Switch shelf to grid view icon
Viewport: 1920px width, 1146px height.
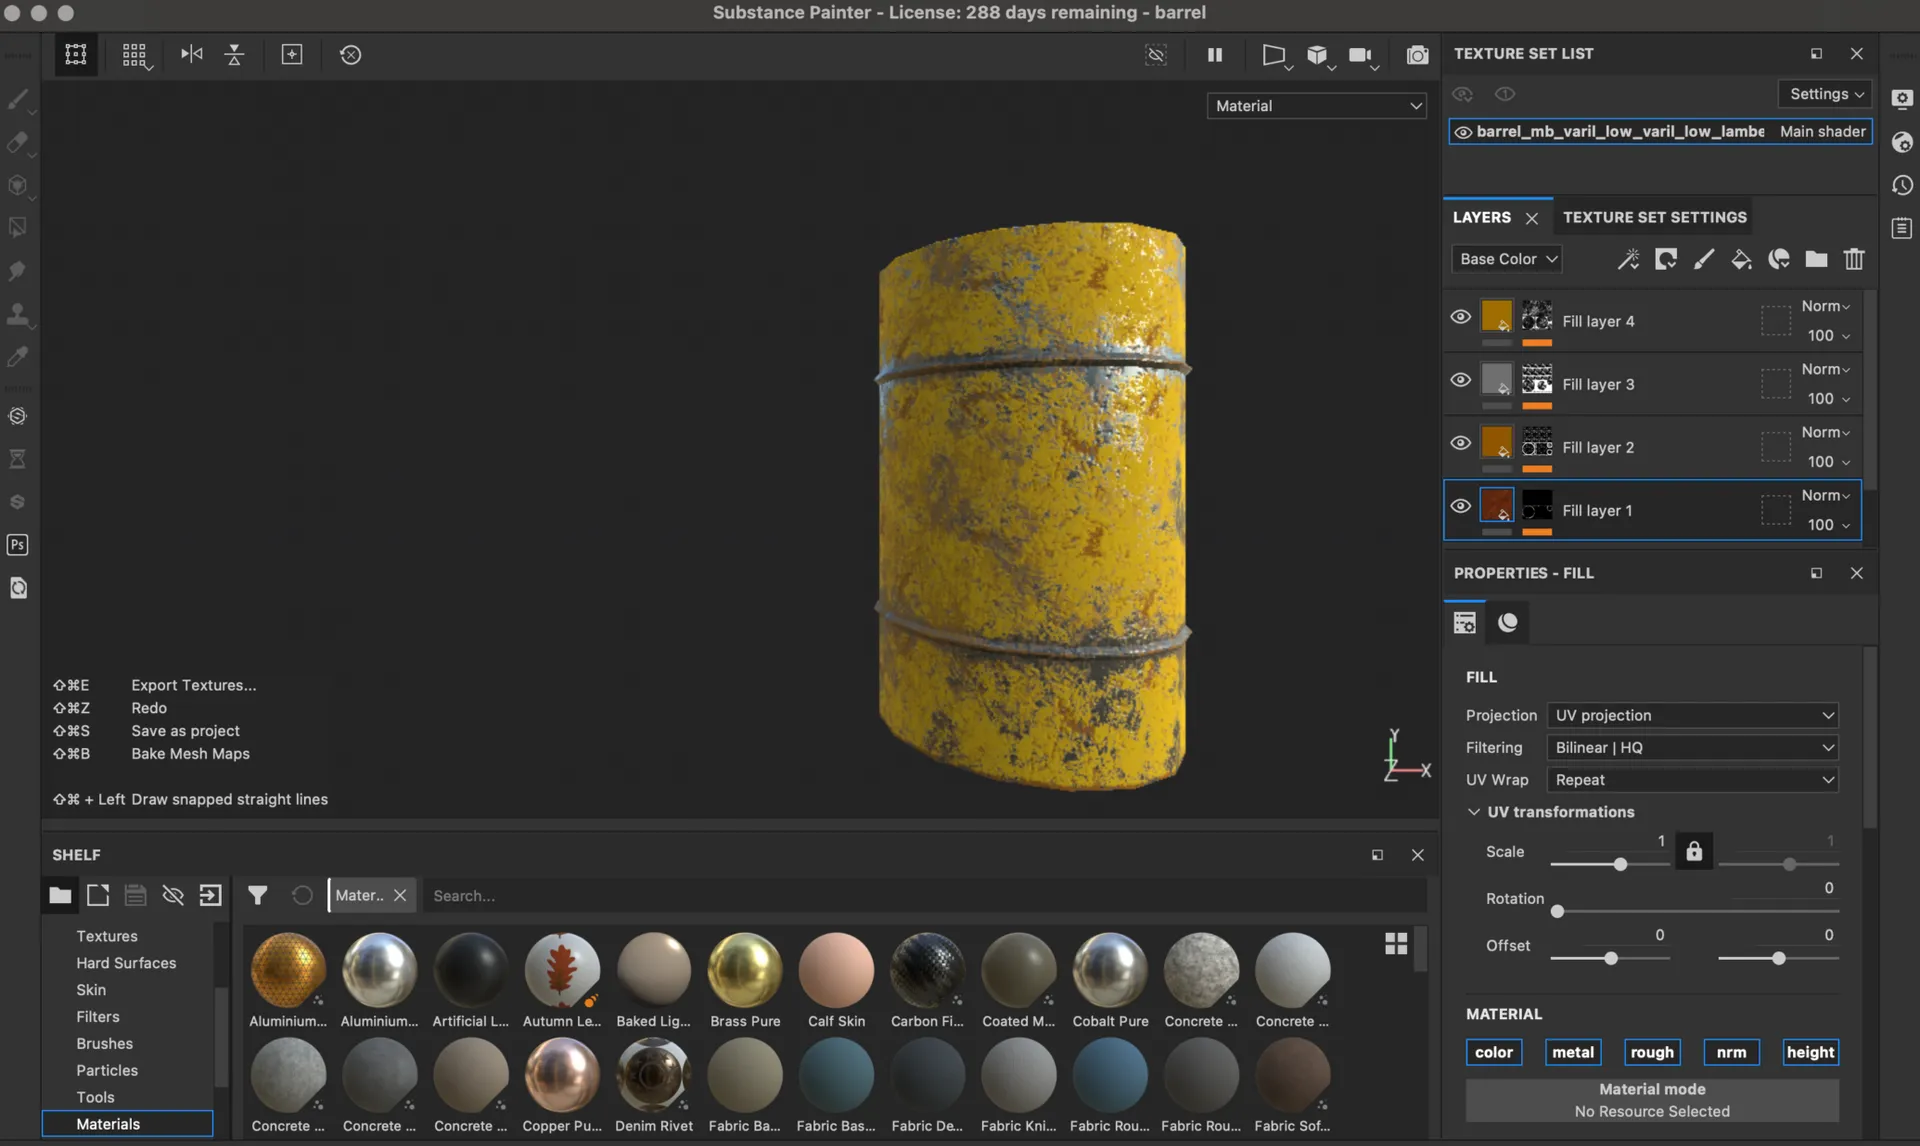(x=1396, y=943)
